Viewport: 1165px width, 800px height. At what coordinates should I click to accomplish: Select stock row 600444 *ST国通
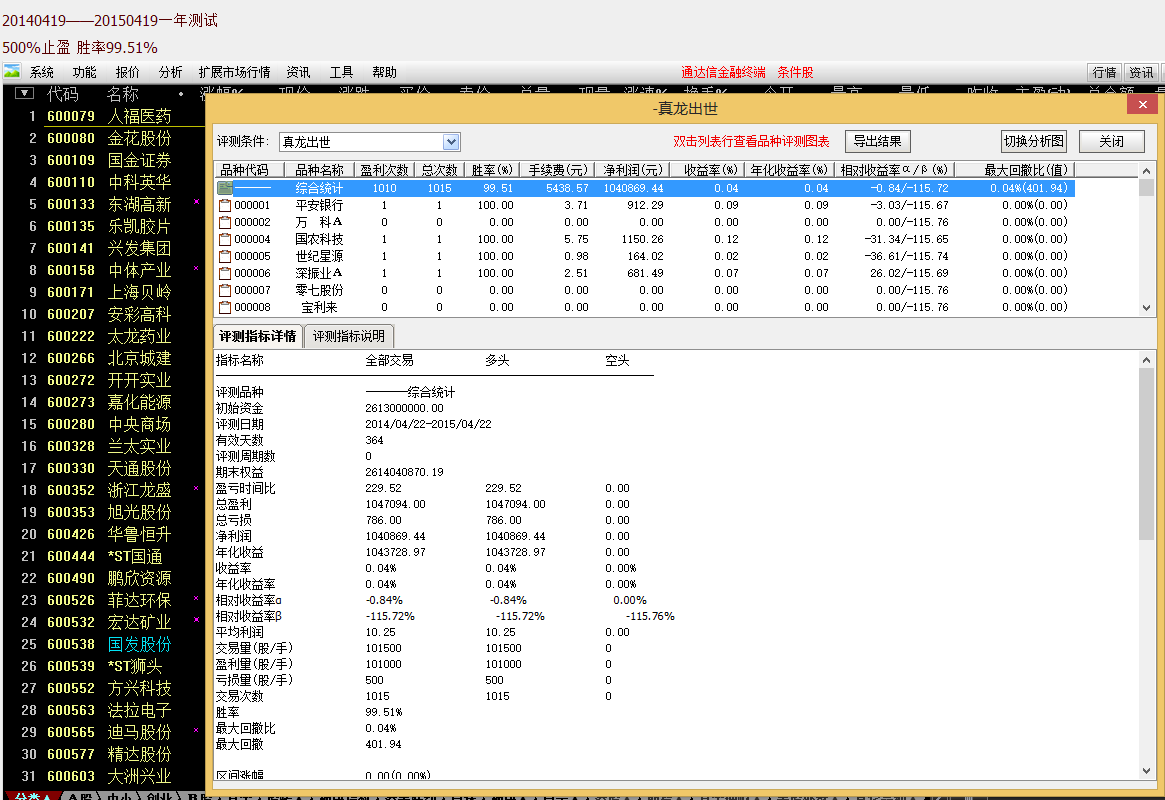click(x=104, y=556)
